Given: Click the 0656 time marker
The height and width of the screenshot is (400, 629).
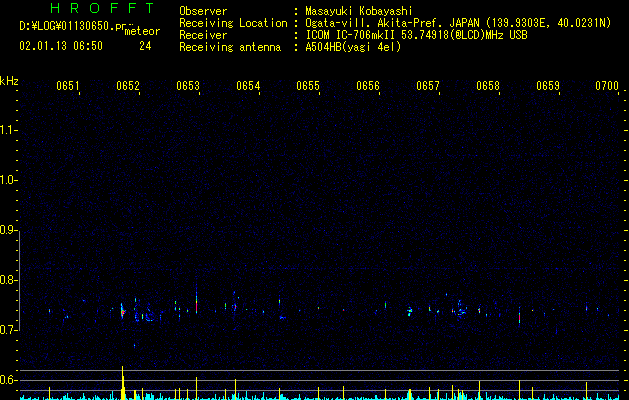Looking at the screenshot, I should (x=368, y=85).
